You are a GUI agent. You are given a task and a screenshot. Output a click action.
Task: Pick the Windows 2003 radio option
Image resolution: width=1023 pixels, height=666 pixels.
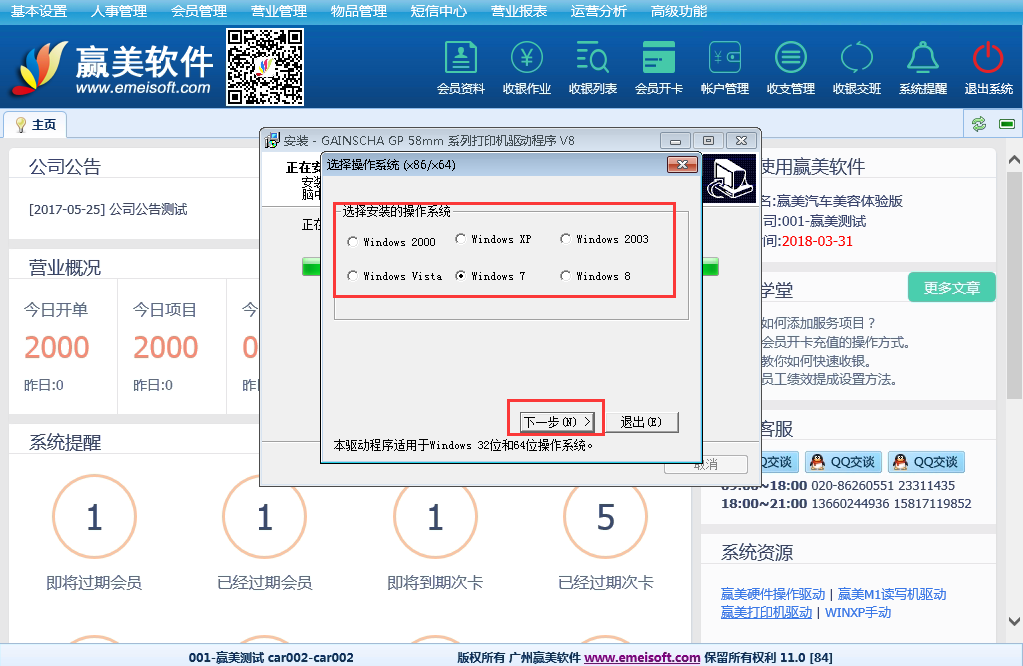566,240
